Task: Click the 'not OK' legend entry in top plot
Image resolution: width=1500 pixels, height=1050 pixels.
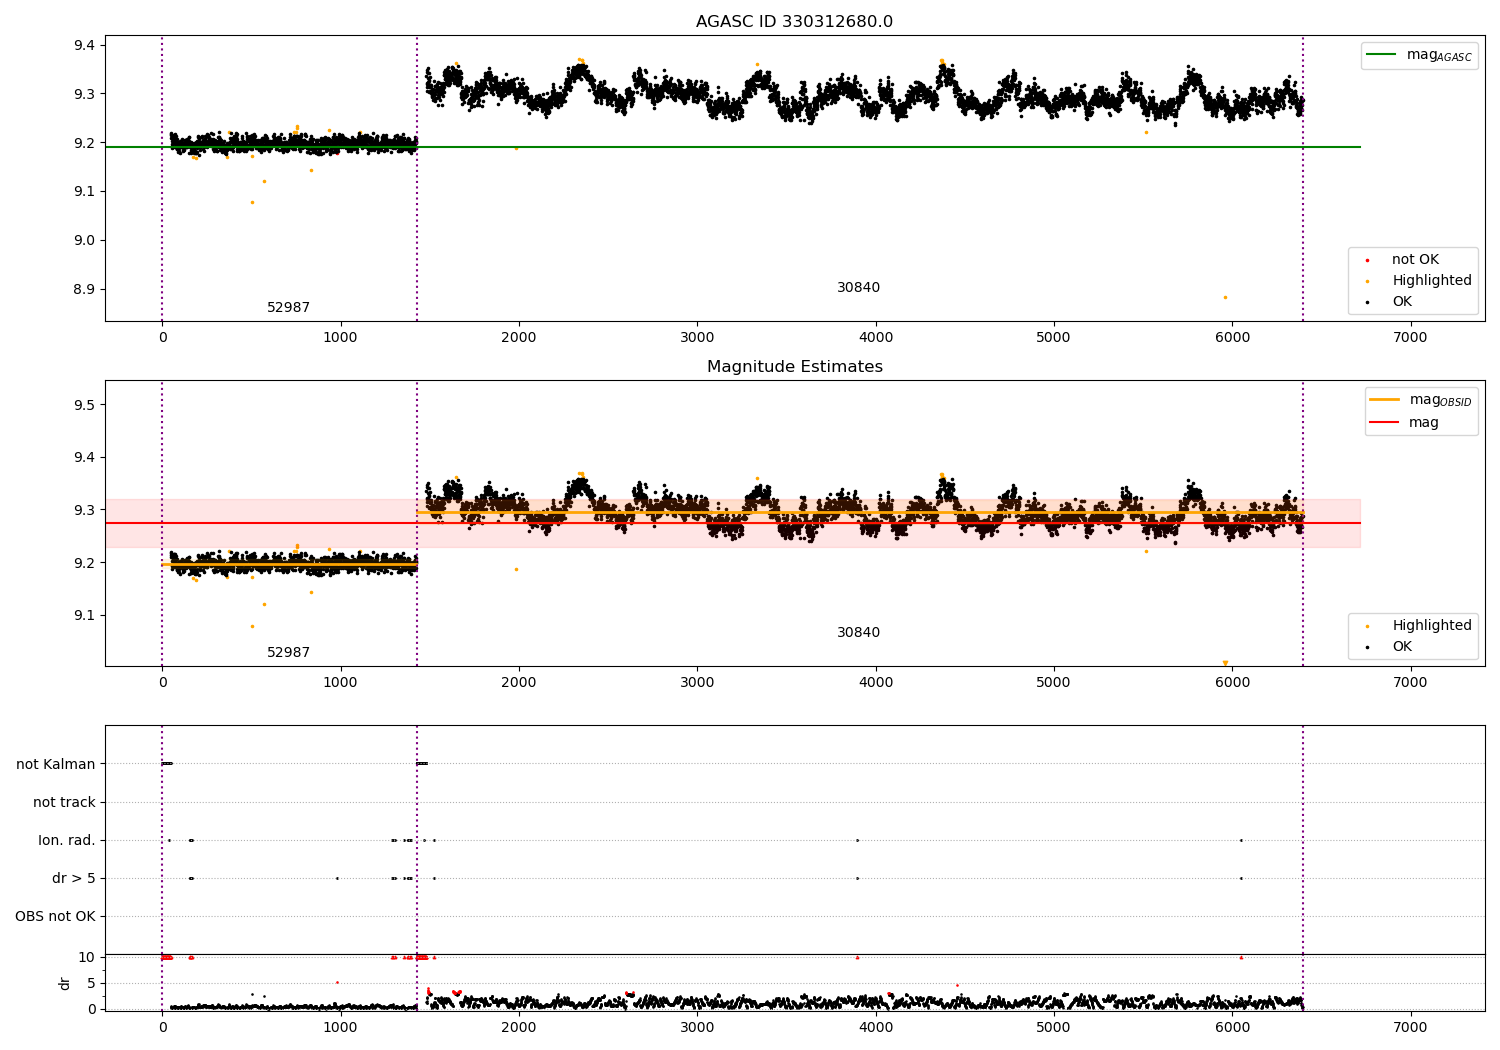Action: [1415, 260]
